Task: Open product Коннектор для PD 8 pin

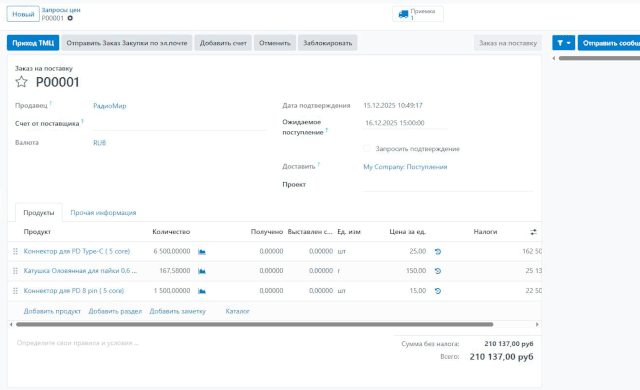Action: click(x=74, y=291)
